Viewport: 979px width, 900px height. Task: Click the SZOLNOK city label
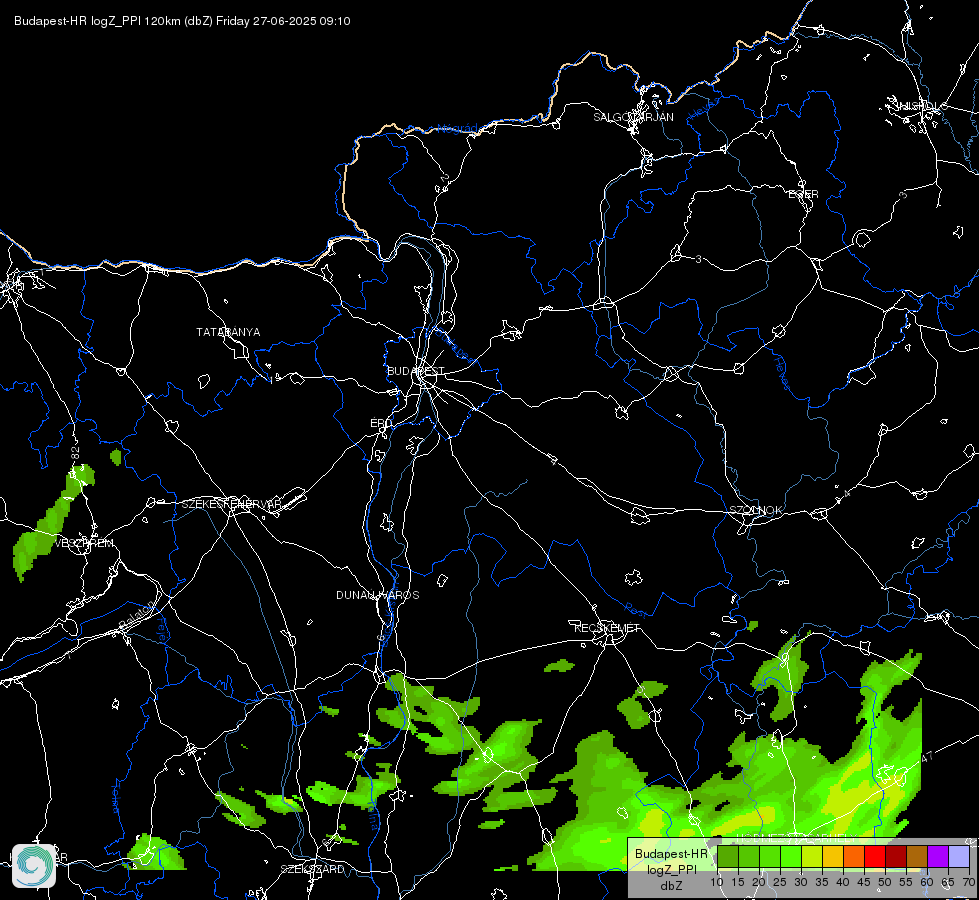[x=755, y=510]
